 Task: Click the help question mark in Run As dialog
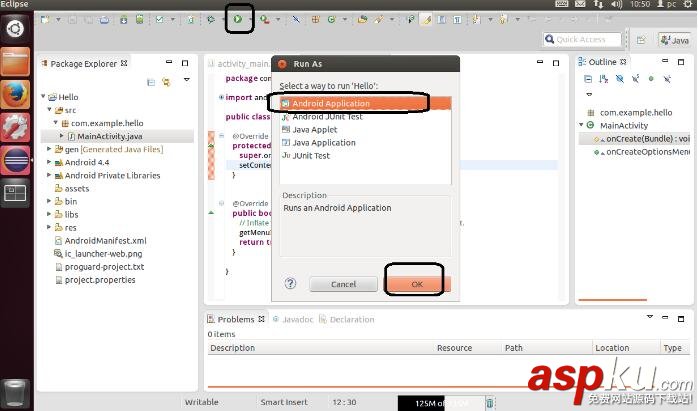[x=290, y=283]
